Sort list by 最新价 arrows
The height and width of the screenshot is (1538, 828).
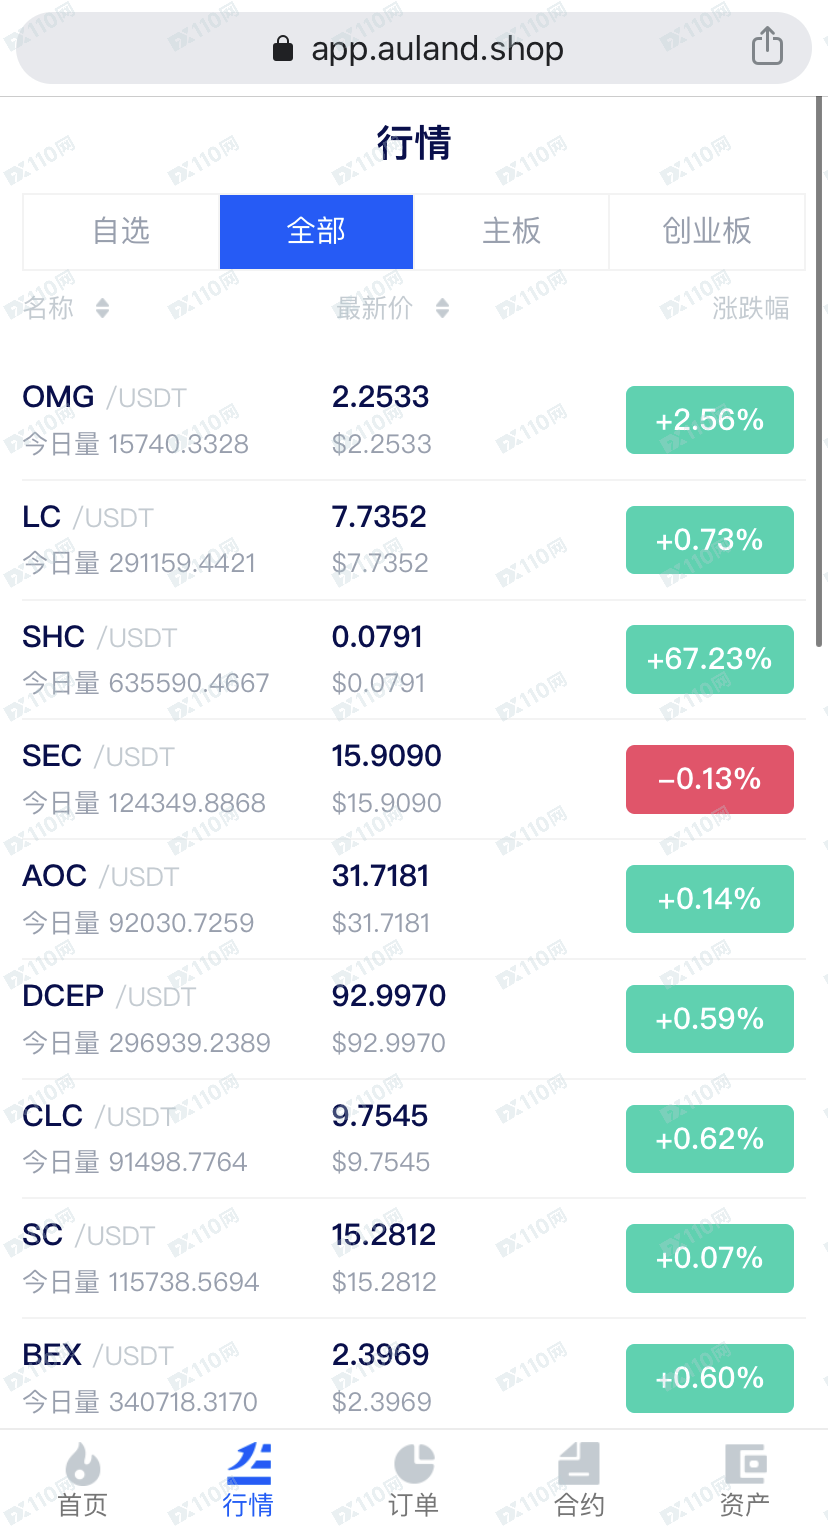click(x=443, y=308)
